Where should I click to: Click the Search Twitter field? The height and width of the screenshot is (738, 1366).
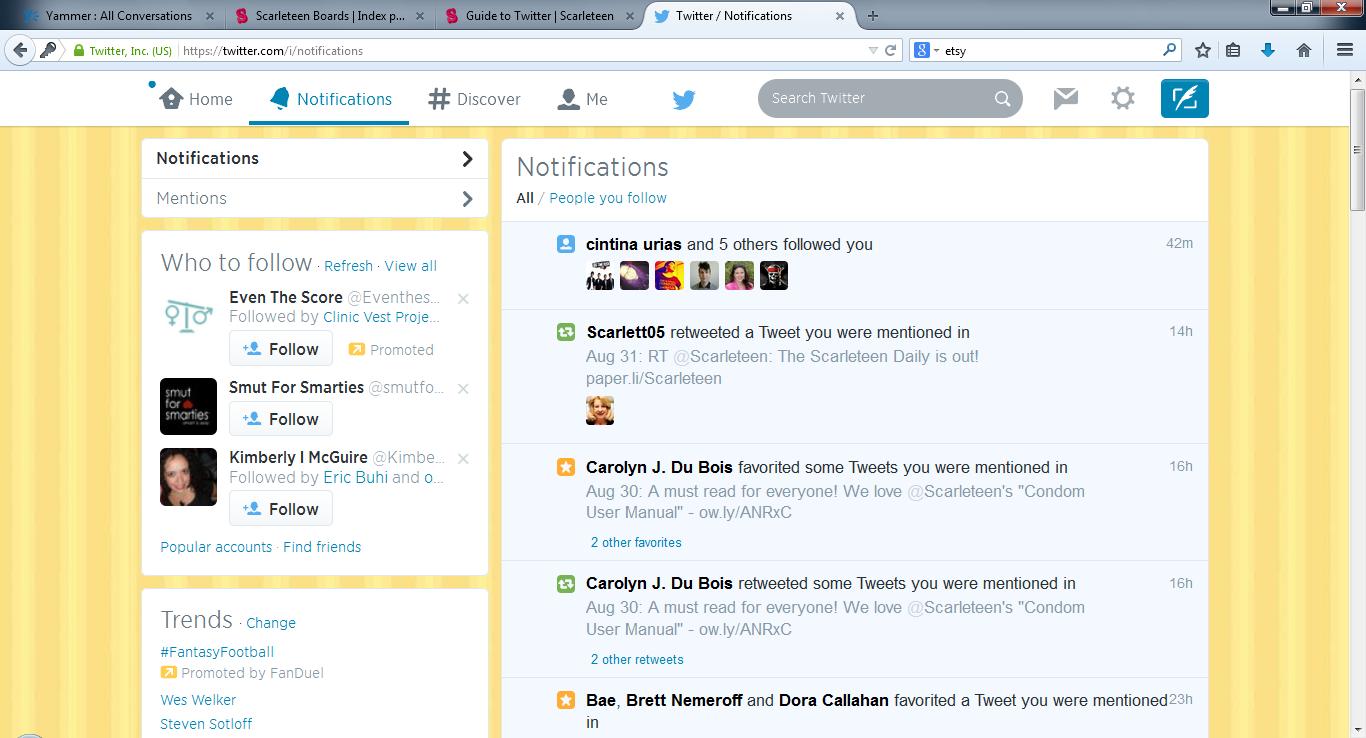pyautogui.click(x=890, y=98)
